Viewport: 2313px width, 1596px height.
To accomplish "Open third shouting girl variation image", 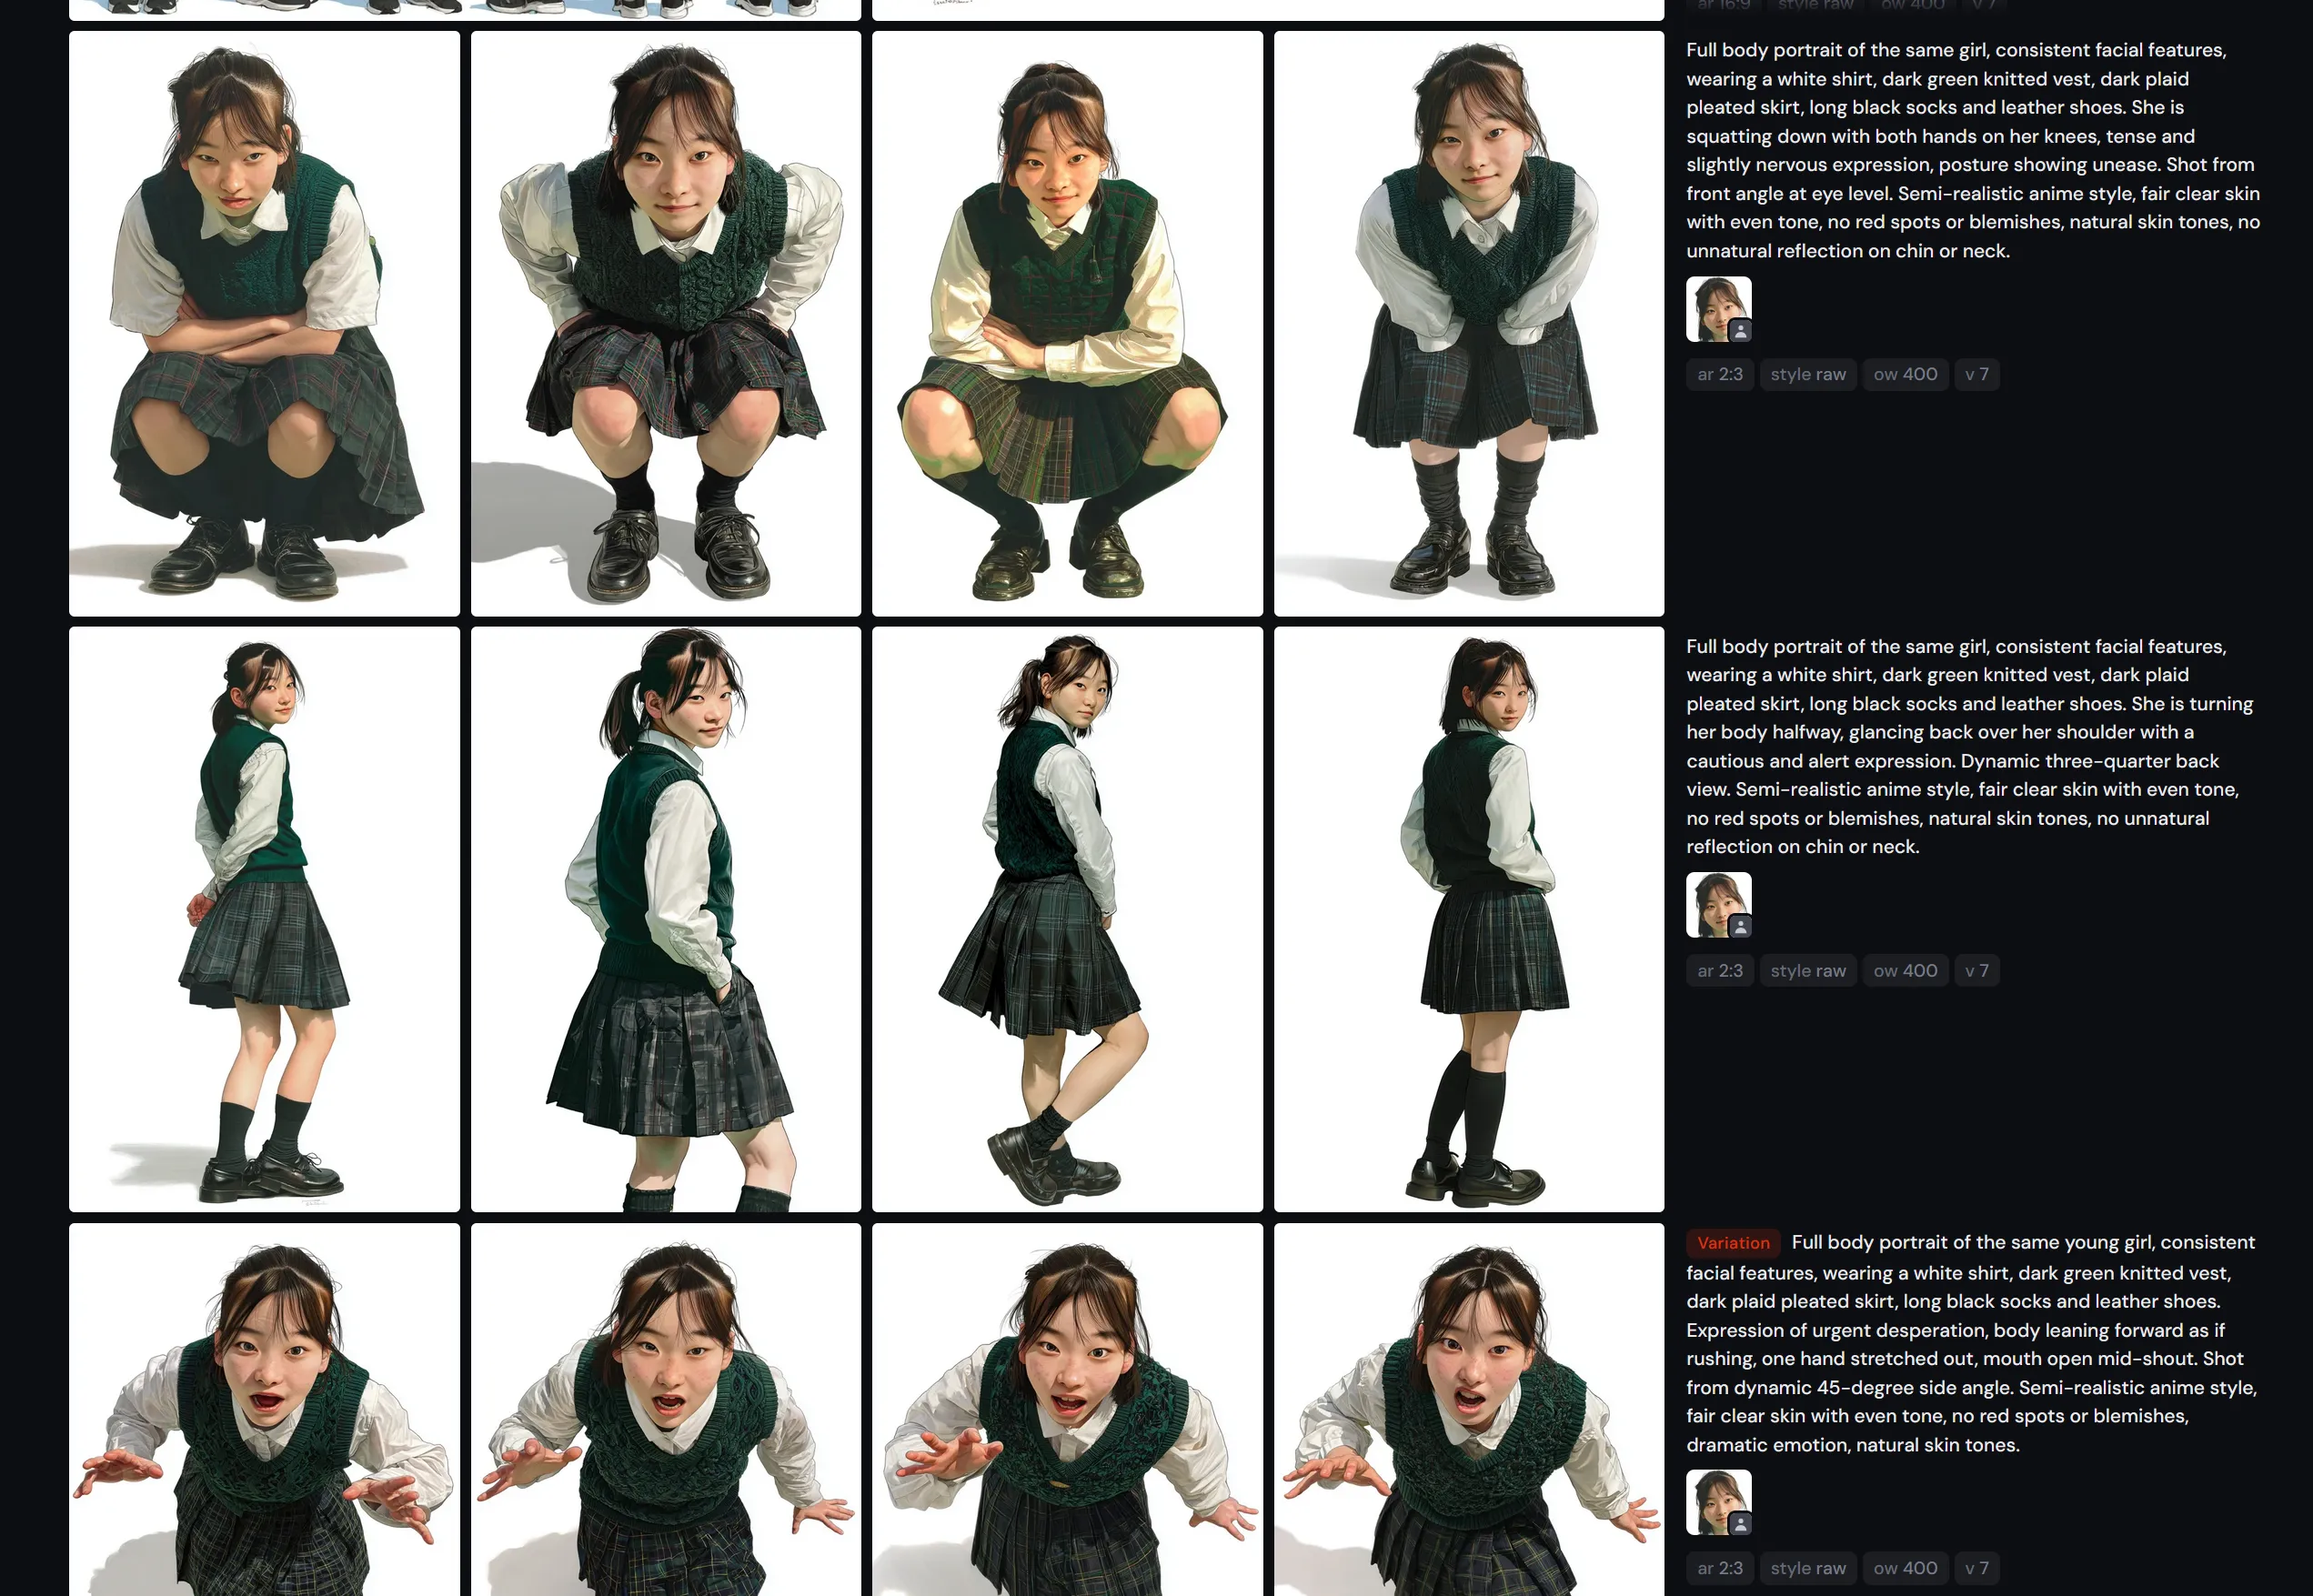I will pos(1067,1409).
